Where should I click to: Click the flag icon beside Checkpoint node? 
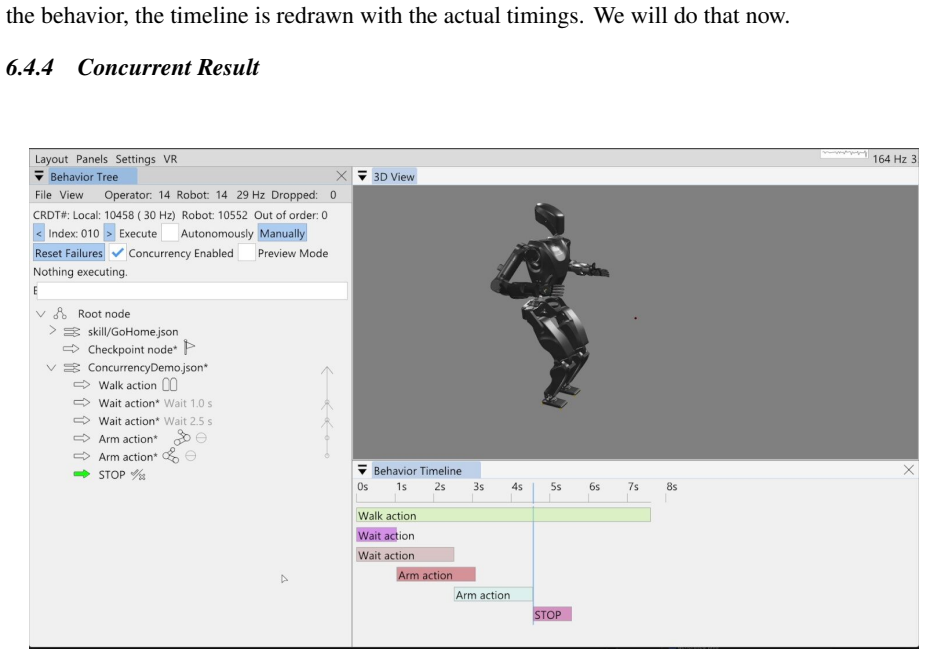[189, 348]
